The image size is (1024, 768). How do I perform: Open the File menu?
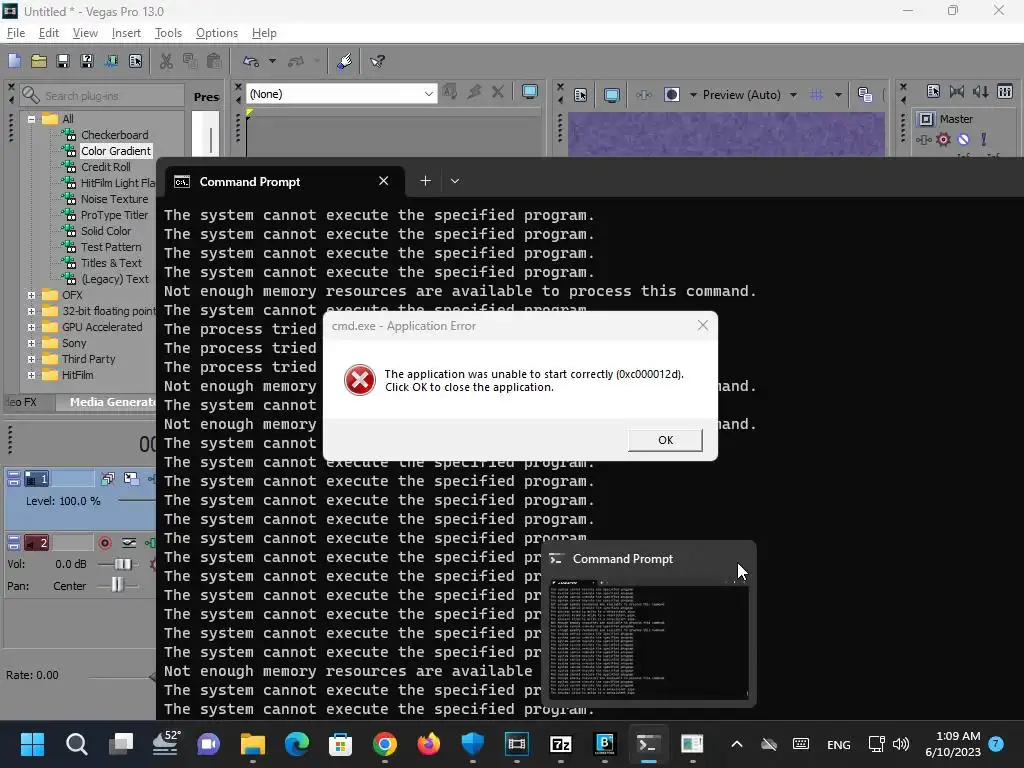pos(16,33)
